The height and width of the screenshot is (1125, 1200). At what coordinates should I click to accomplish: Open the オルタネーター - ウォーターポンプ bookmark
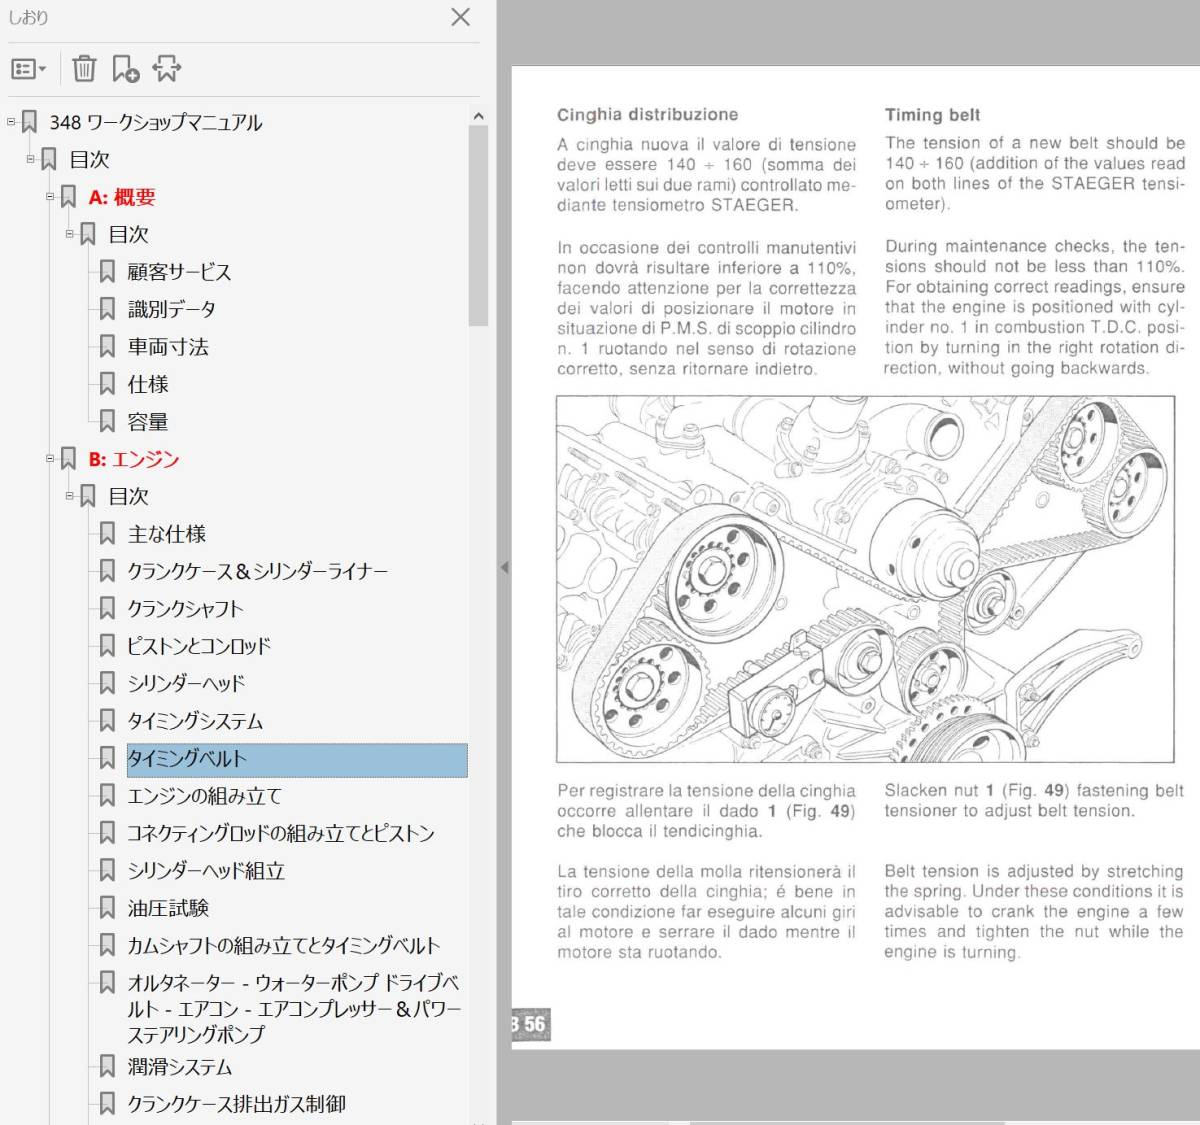294,1008
